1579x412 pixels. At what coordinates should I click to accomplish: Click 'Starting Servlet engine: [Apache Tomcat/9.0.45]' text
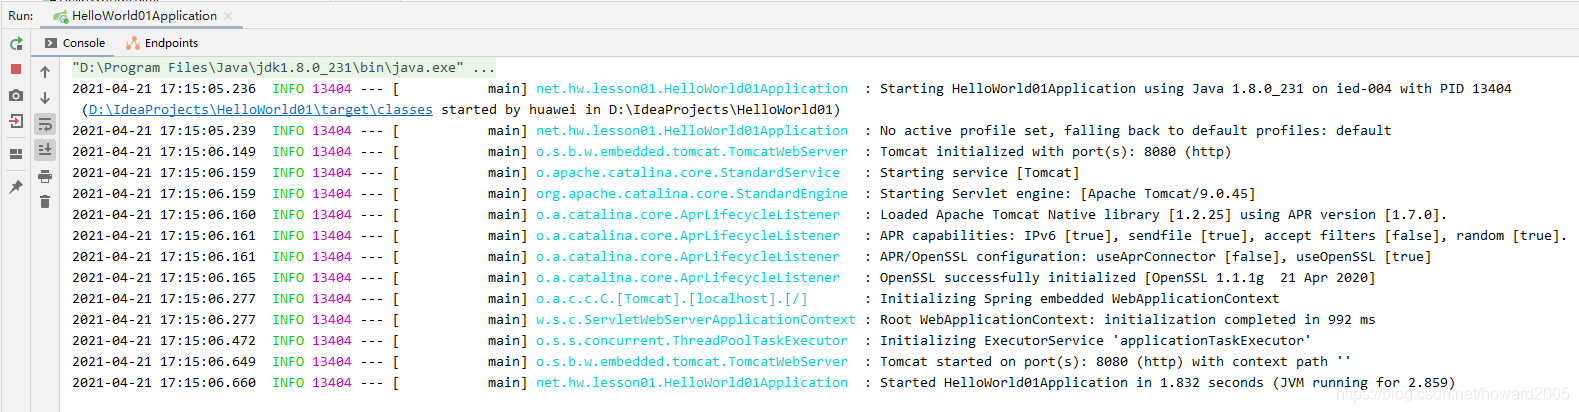click(1067, 194)
